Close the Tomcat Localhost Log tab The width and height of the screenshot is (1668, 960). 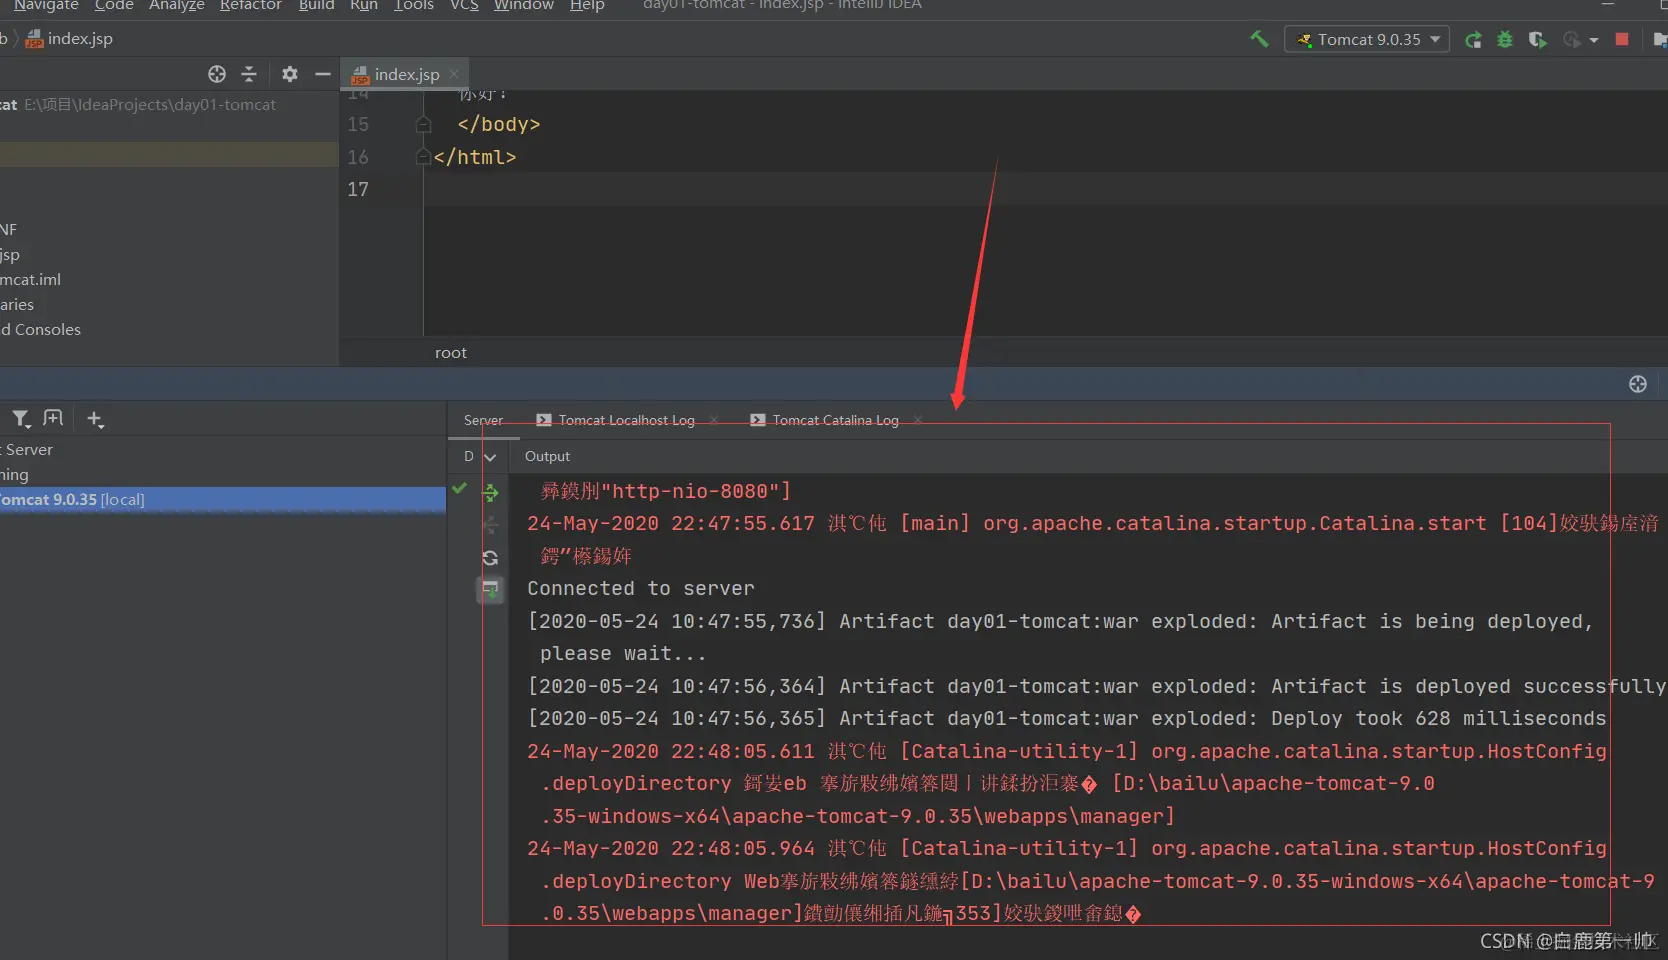click(x=714, y=420)
